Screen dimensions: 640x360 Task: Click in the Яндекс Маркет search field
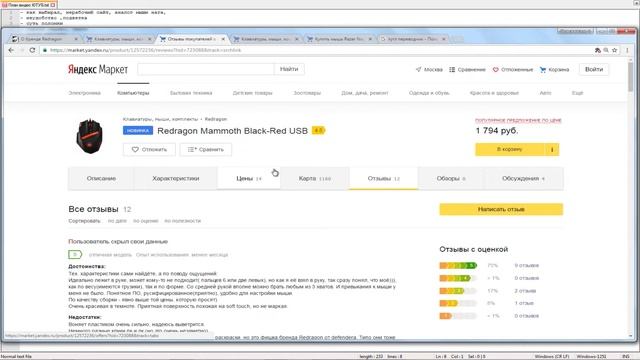tap(206, 69)
